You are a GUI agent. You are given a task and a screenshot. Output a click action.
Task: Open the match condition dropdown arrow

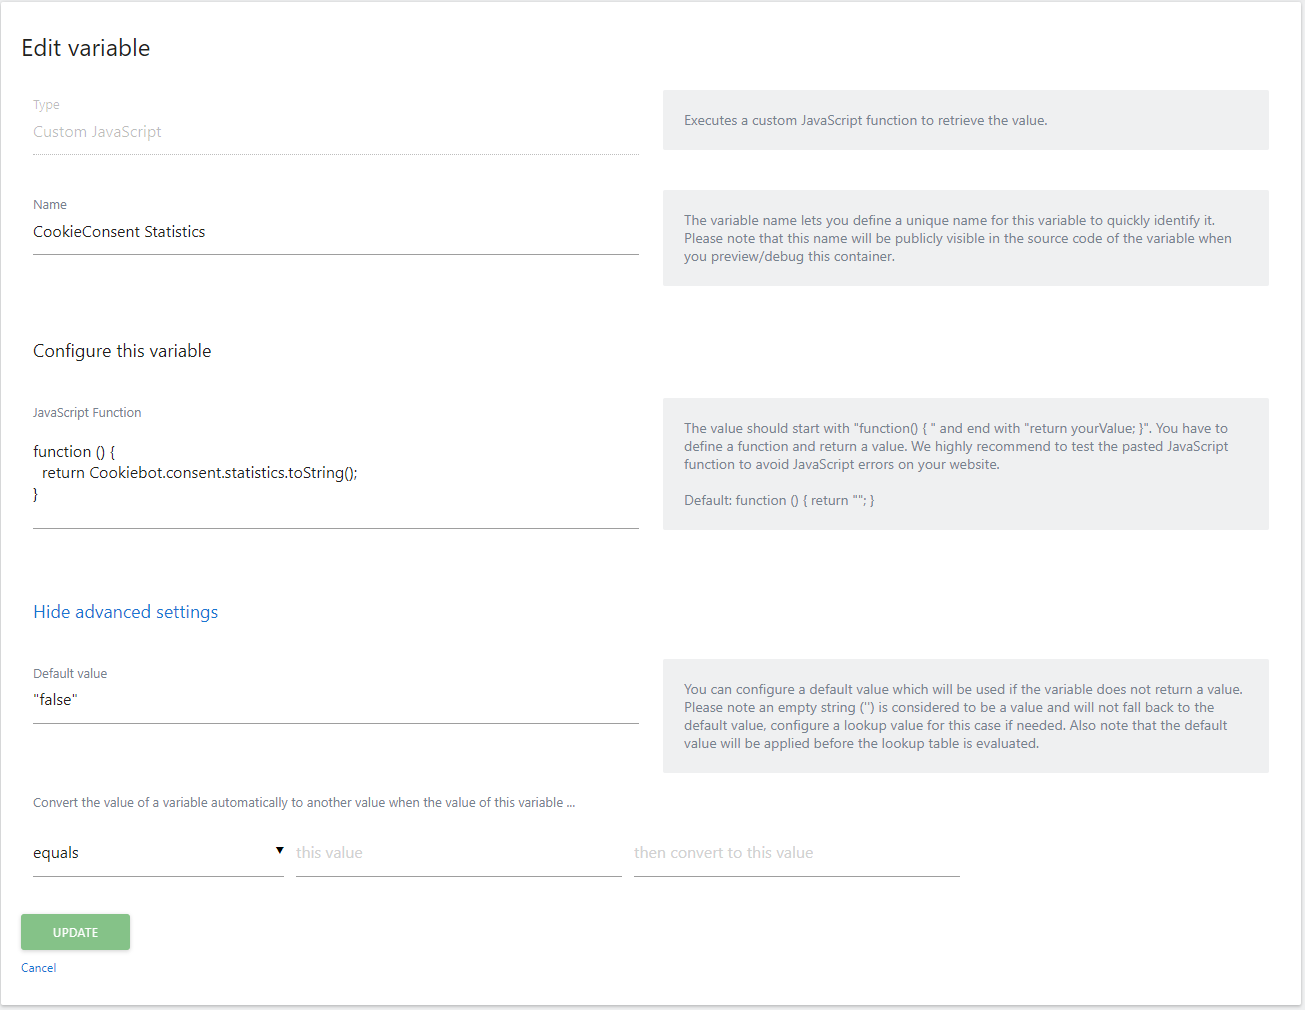(280, 849)
